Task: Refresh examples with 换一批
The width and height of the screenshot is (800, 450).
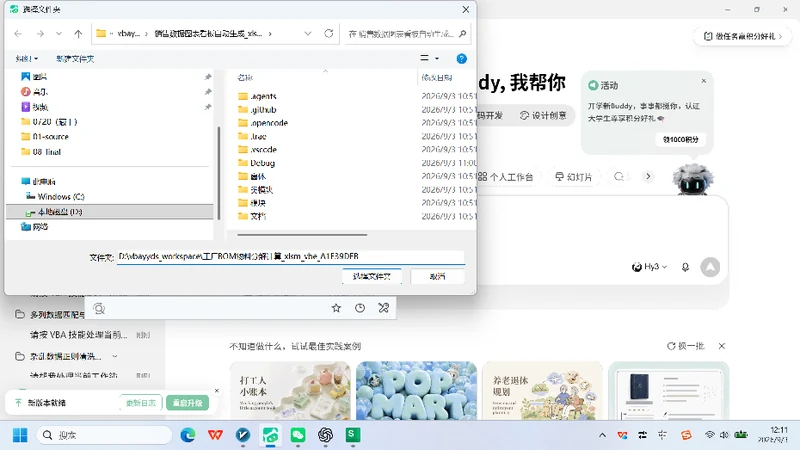Action: pos(686,346)
